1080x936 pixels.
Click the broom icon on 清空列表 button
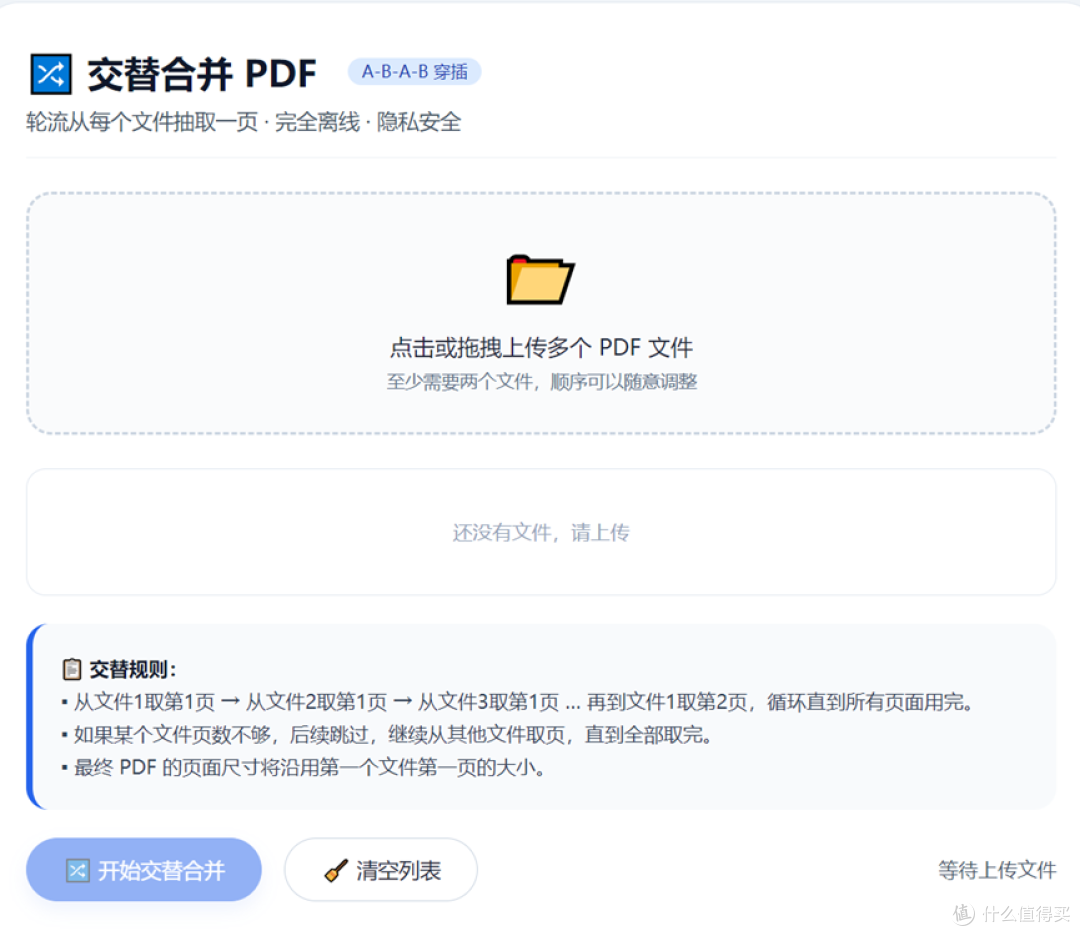[x=336, y=871]
